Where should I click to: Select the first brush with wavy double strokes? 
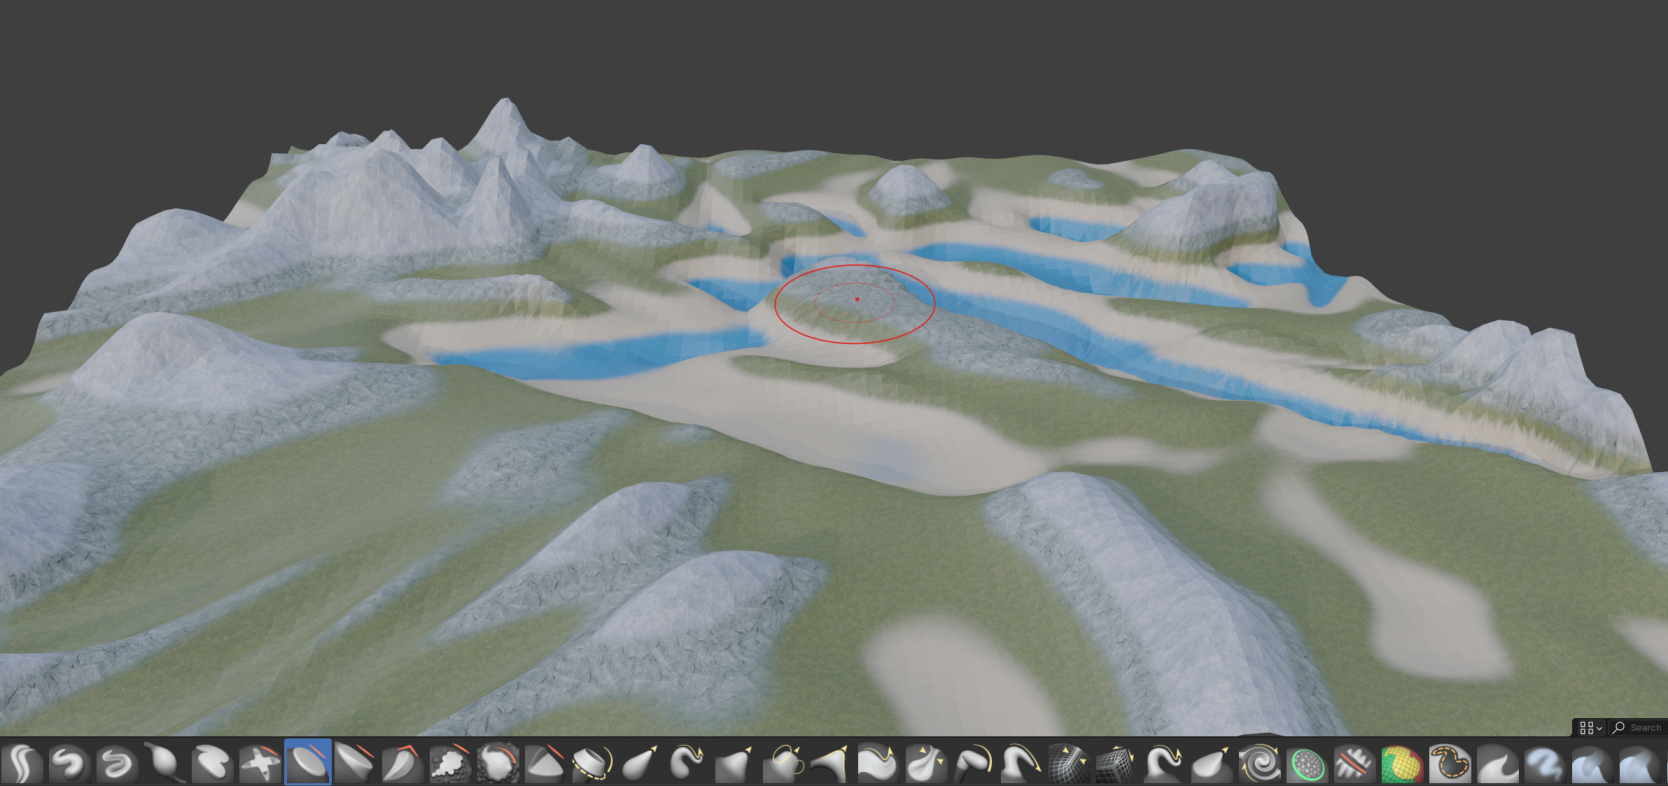pyautogui.click(x=21, y=763)
